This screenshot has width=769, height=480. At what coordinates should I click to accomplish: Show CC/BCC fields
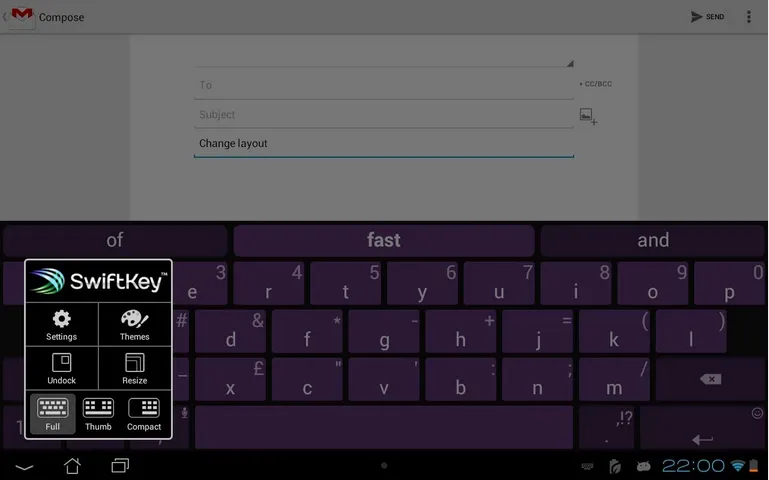tap(596, 84)
